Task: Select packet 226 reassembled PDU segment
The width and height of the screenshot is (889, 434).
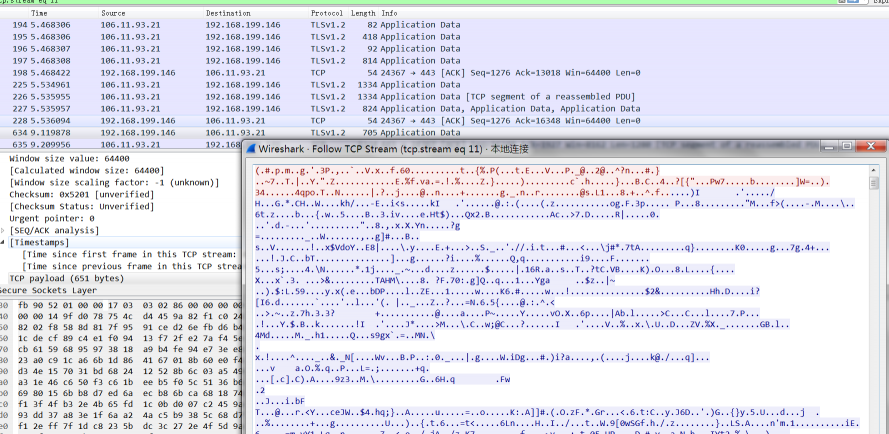Action: (x=444, y=96)
